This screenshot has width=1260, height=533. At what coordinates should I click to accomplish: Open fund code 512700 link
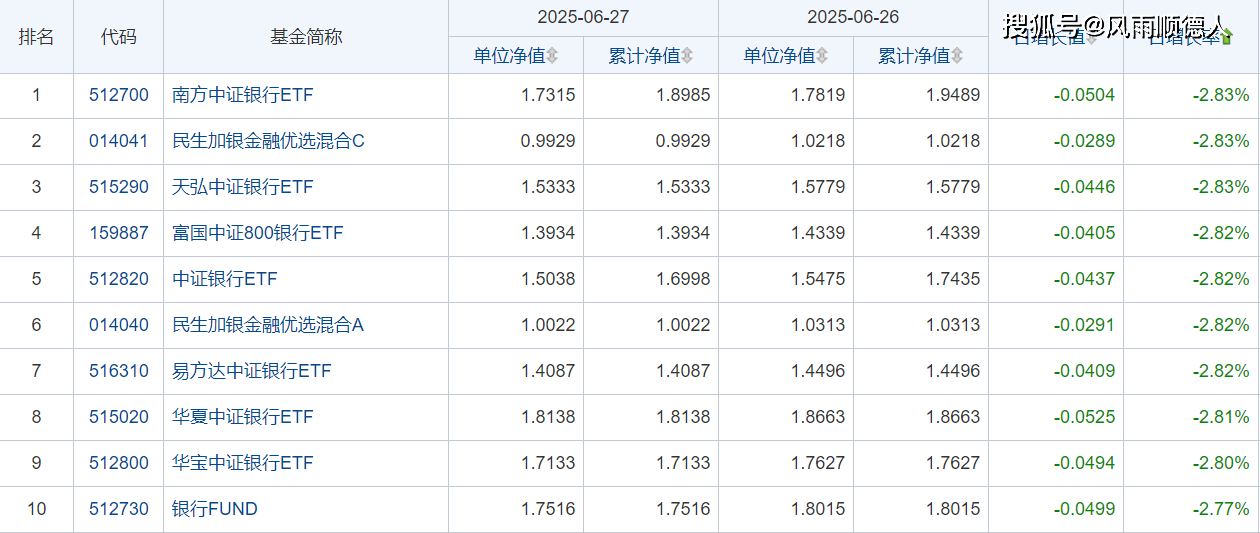click(118, 96)
